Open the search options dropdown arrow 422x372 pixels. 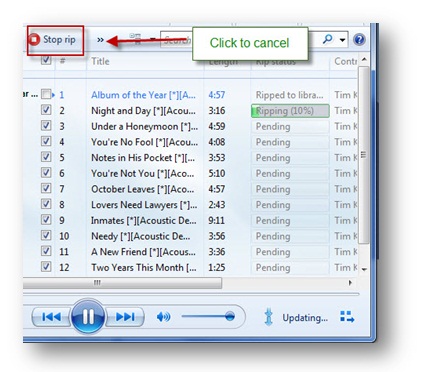click(x=342, y=40)
